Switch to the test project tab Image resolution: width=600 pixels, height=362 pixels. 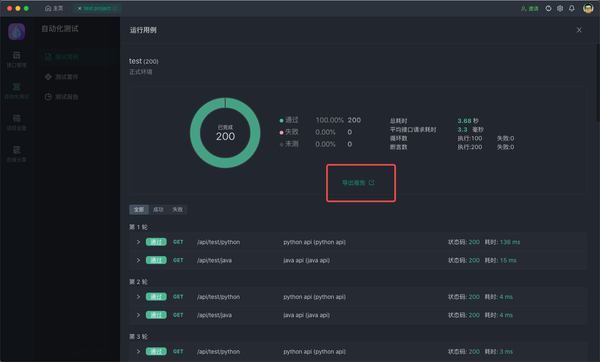pos(97,8)
